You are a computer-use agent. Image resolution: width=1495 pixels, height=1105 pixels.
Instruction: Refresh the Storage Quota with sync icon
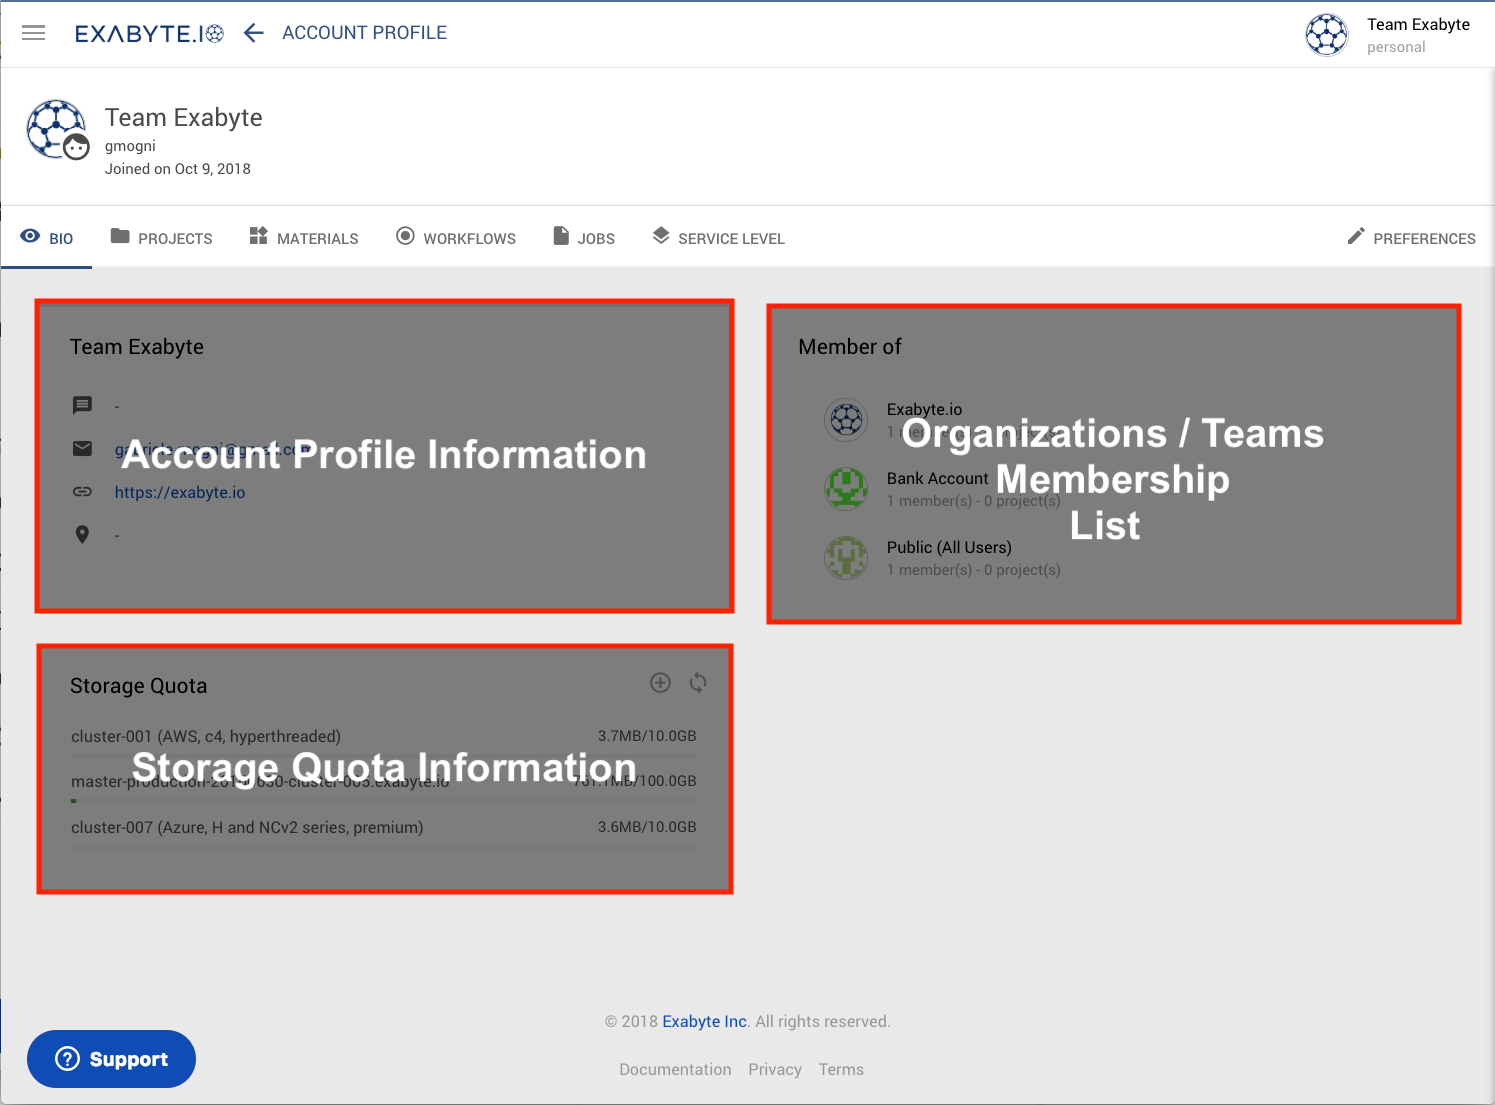698,683
